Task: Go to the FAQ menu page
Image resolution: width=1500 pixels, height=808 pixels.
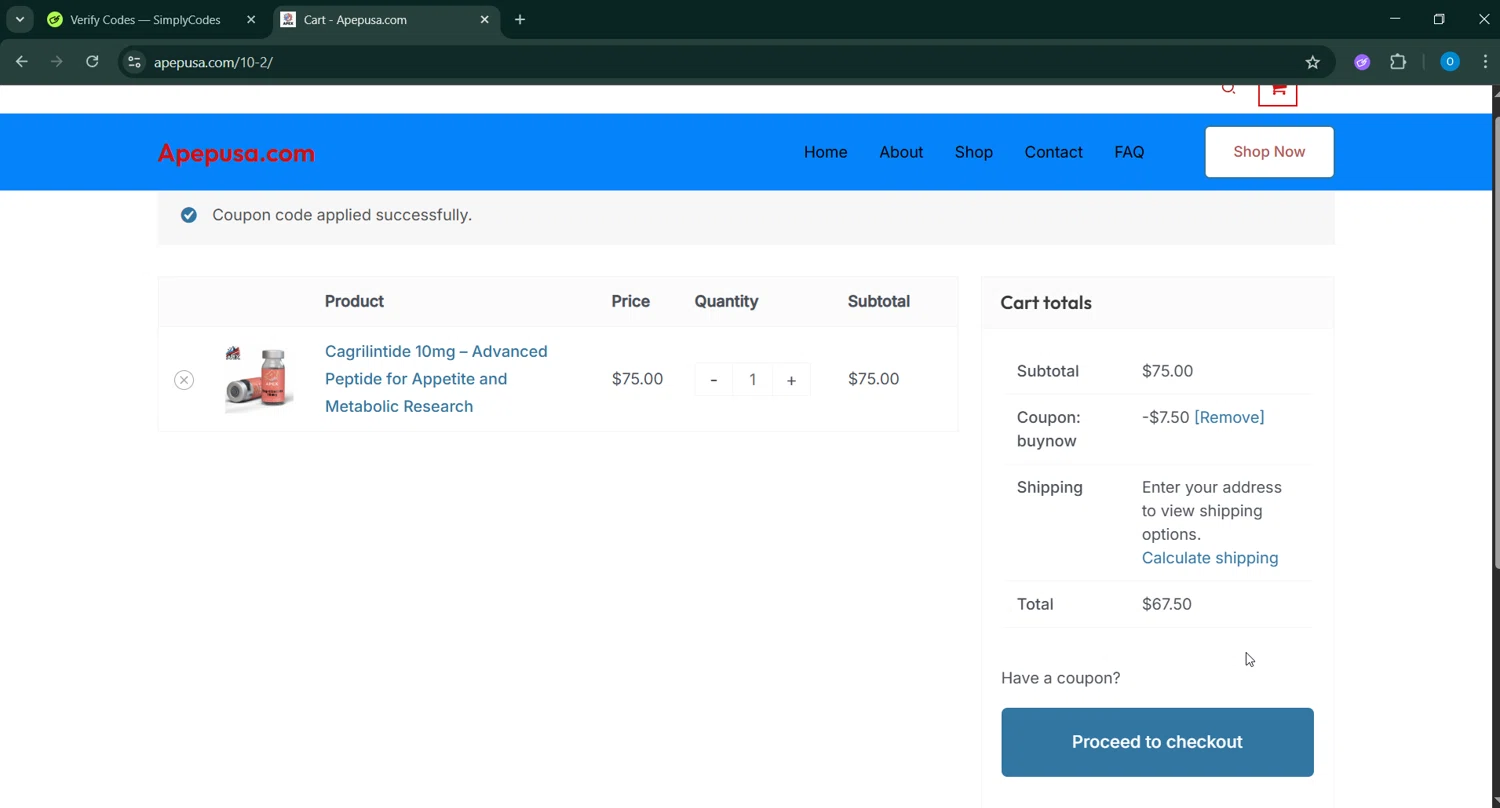Action: 1129,152
